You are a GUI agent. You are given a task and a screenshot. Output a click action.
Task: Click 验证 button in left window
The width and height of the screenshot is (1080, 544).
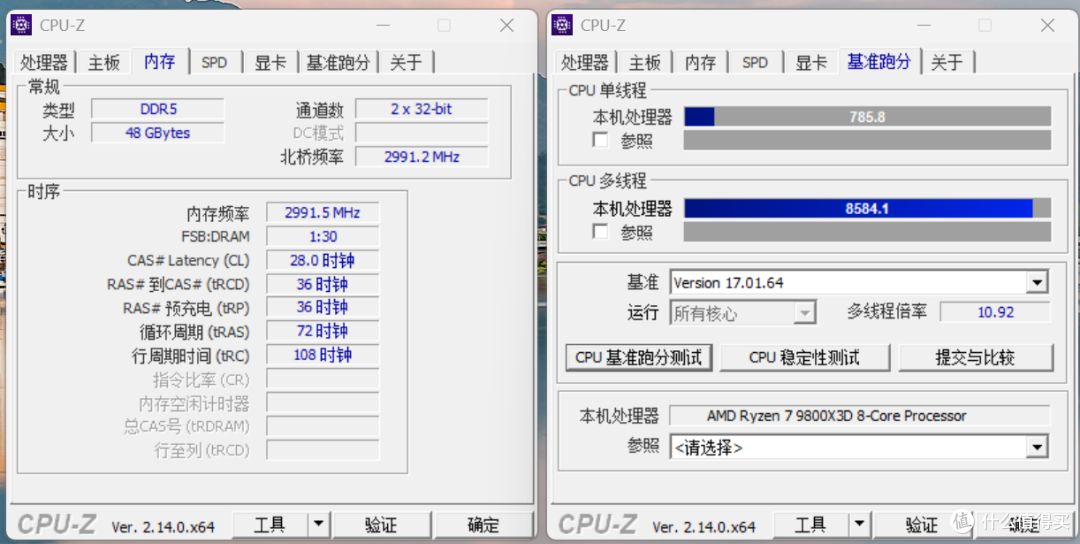click(x=381, y=525)
